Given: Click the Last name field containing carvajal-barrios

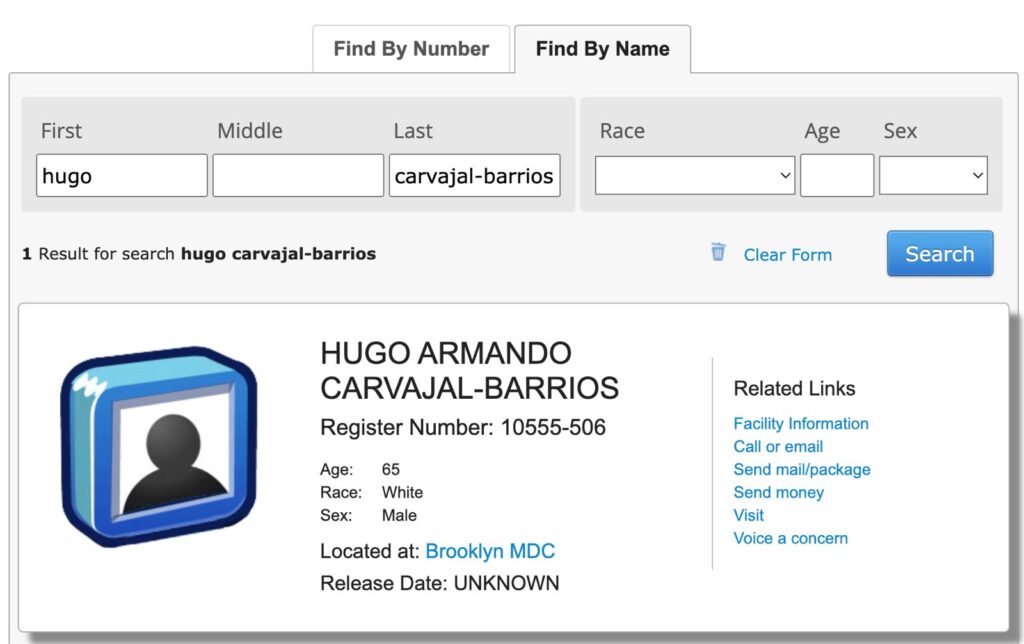Looking at the screenshot, I should pyautogui.click(x=474, y=176).
